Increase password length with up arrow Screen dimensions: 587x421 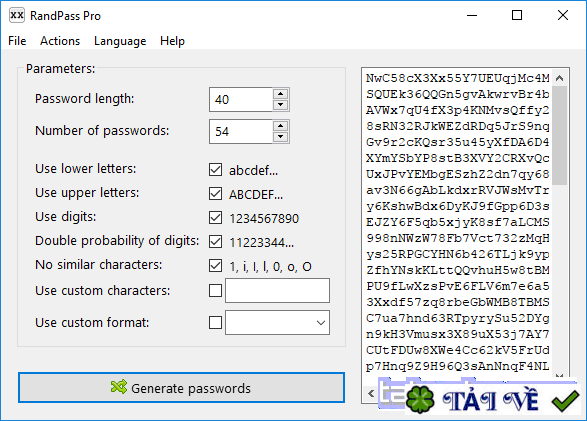click(281, 94)
